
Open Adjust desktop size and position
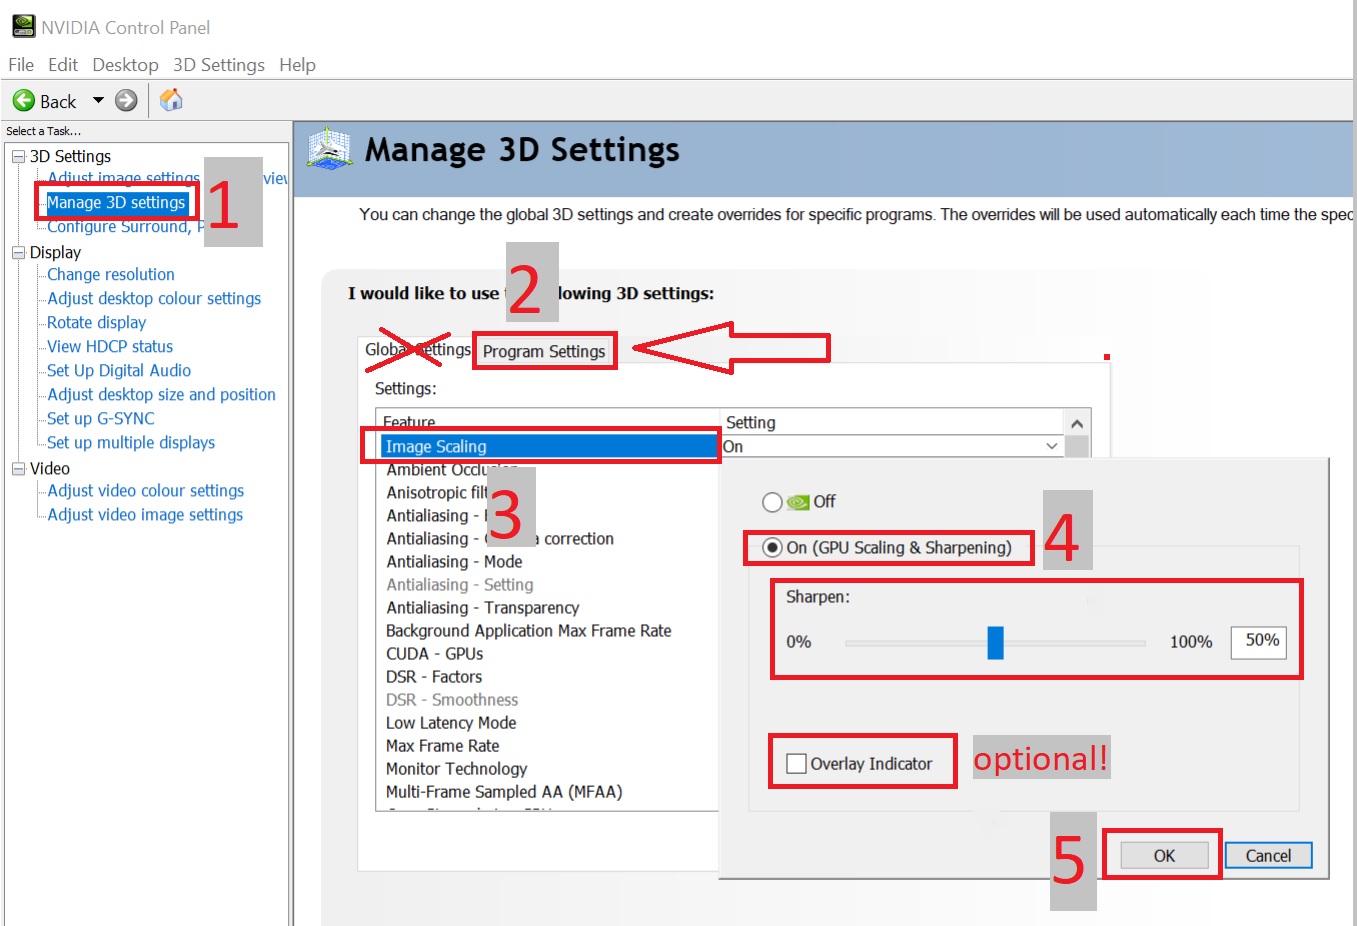coord(162,395)
